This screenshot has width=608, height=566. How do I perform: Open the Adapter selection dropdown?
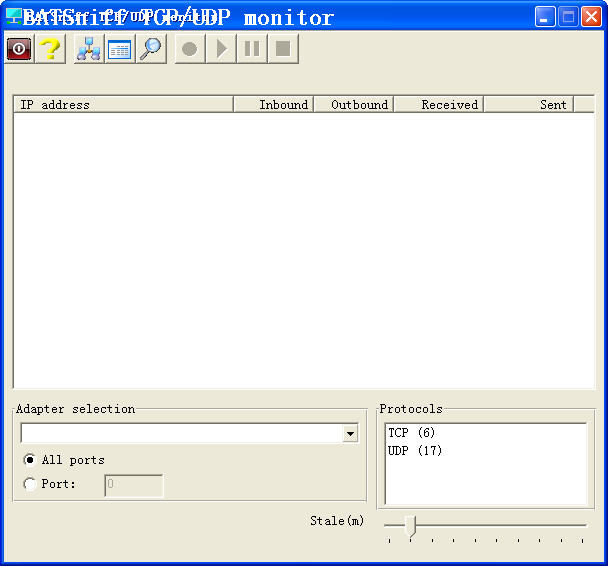350,434
